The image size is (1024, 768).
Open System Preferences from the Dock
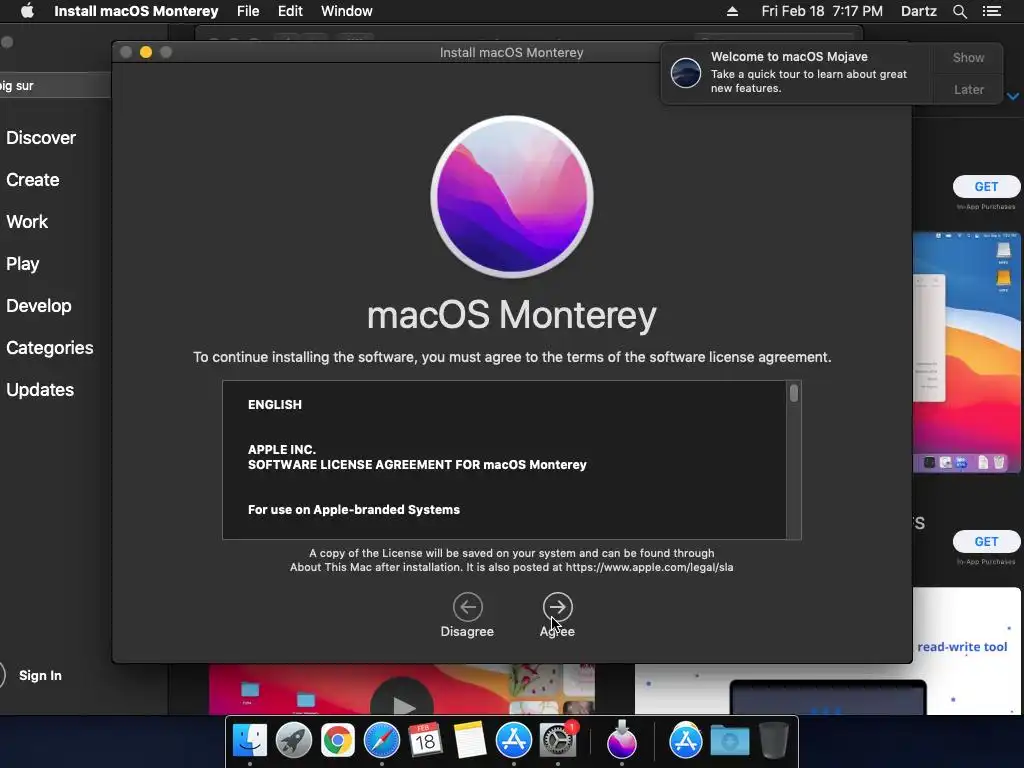pos(558,741)
